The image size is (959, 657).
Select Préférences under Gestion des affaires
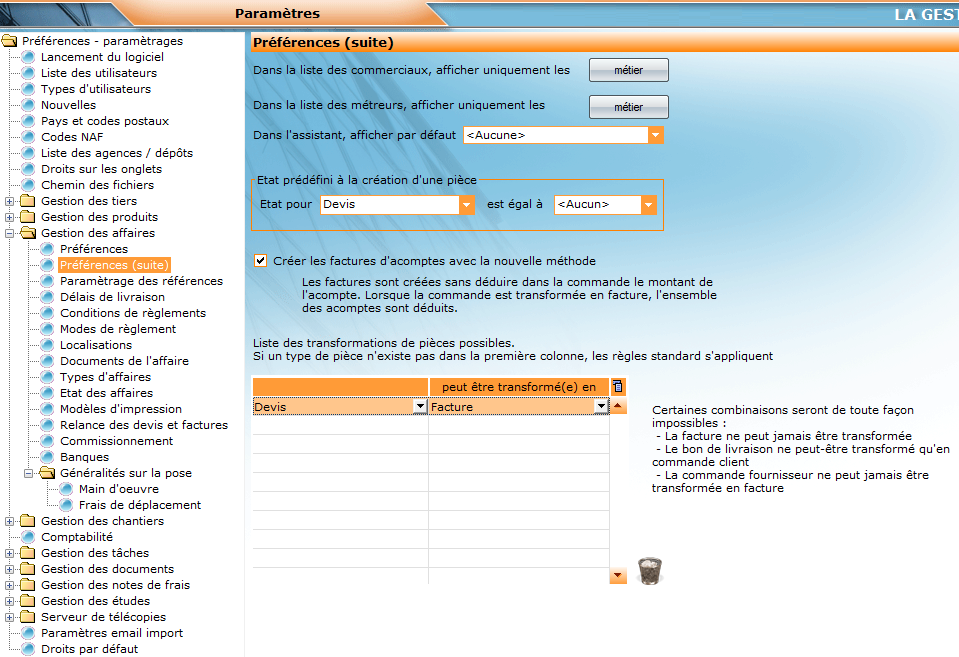click(x=94, y=248)
